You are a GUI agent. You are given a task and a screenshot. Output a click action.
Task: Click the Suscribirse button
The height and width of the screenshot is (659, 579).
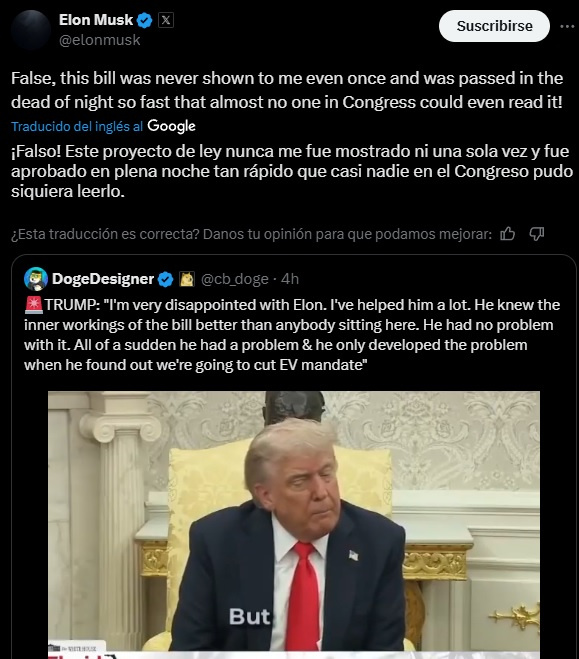click(x=494, y=26)
